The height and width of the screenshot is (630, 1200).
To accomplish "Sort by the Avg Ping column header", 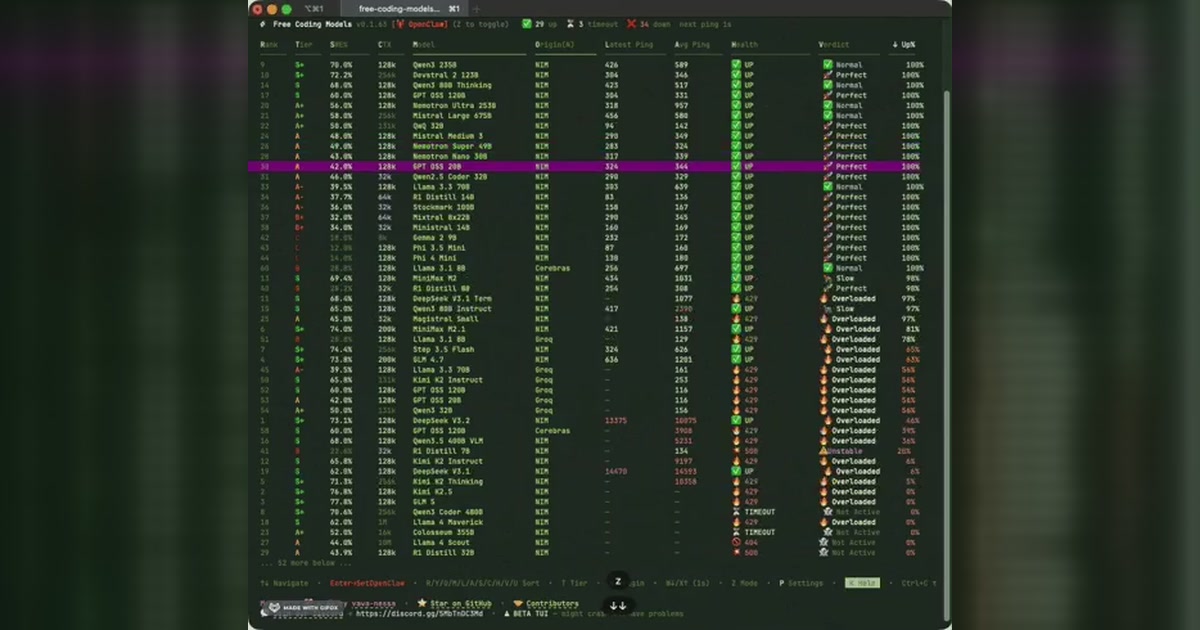I will (692, 44).
